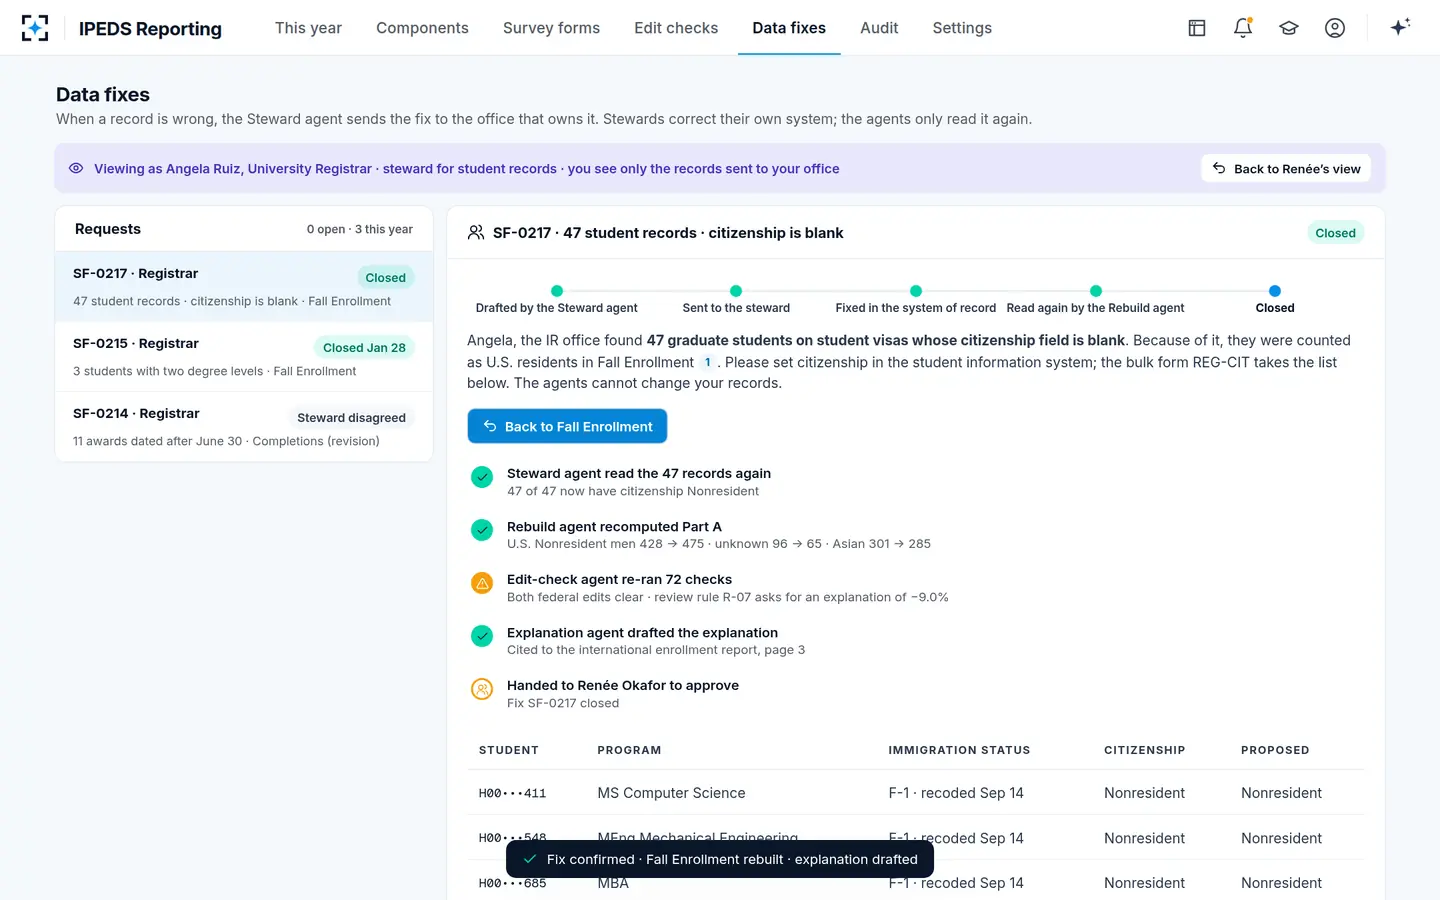Click the Drafted by the Steward agent step marker

tap(557, 291)
